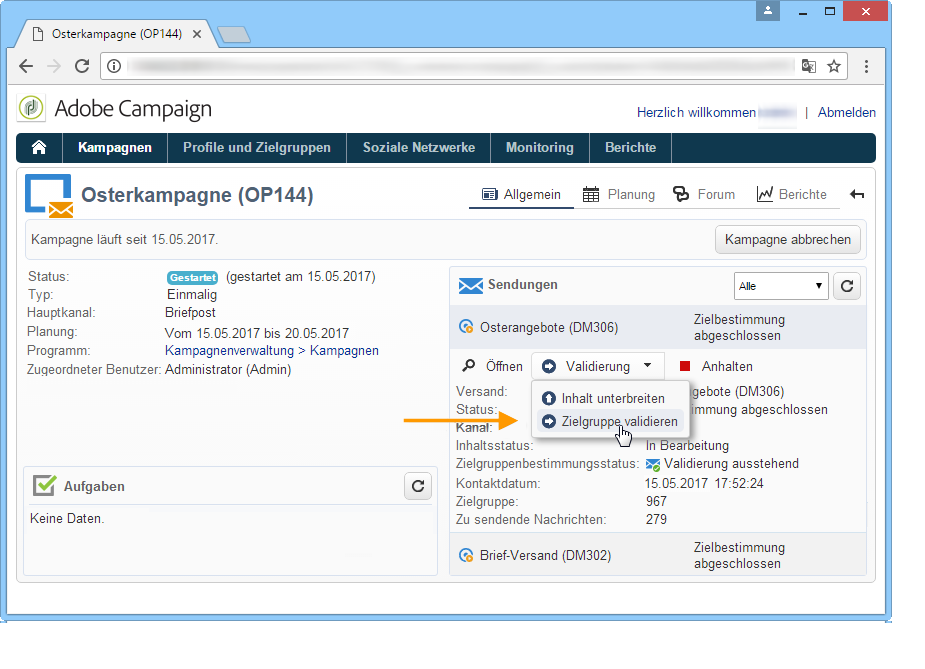Refresh the Sendungen list

847,286
